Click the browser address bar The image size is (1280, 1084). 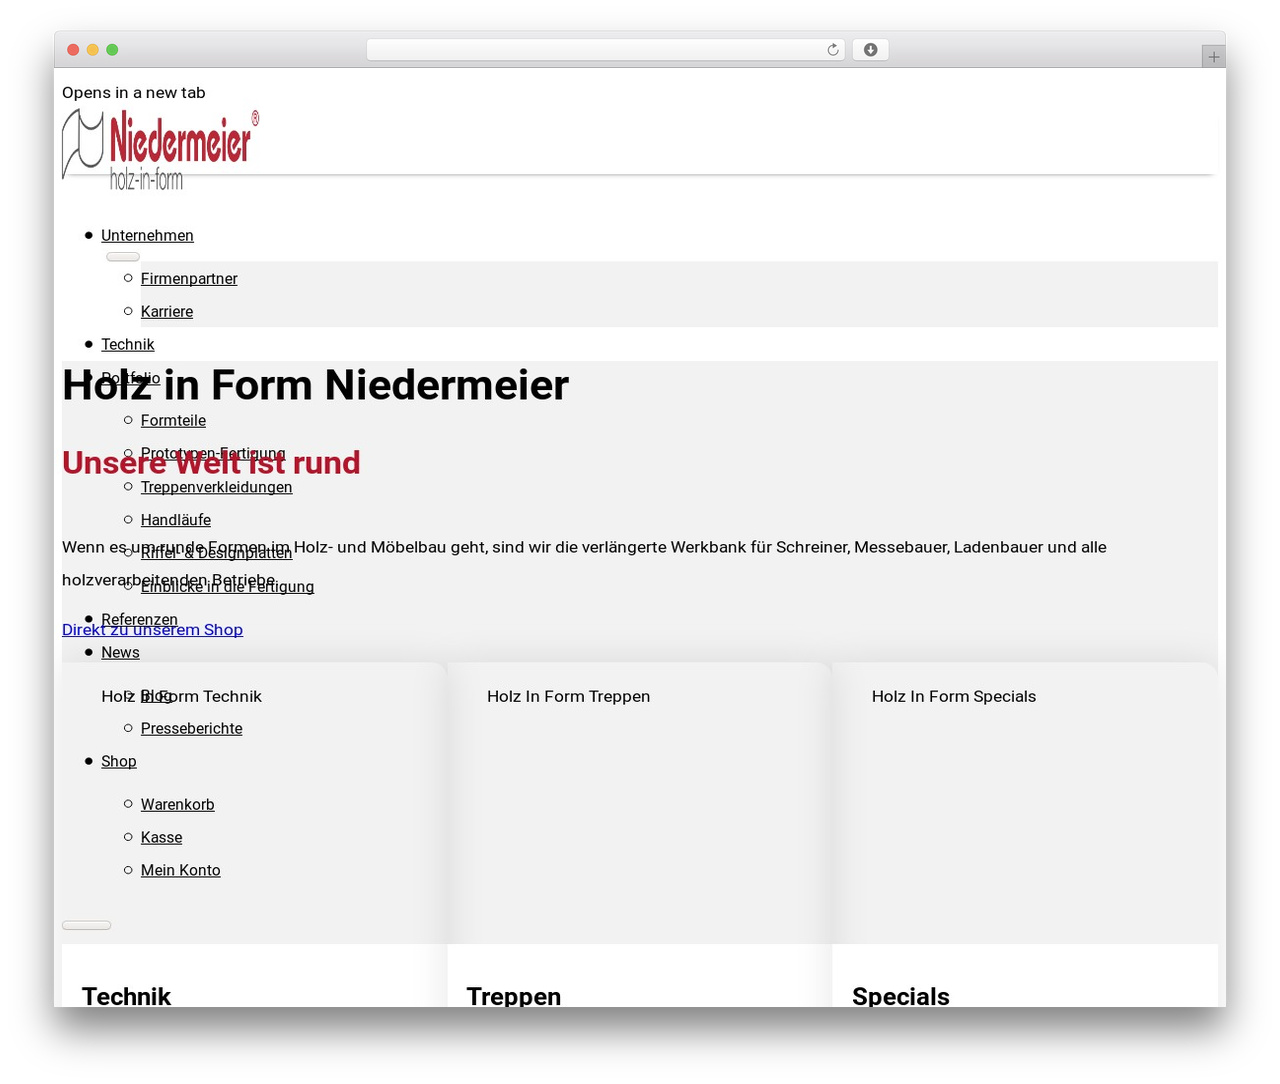click(605, 50)
